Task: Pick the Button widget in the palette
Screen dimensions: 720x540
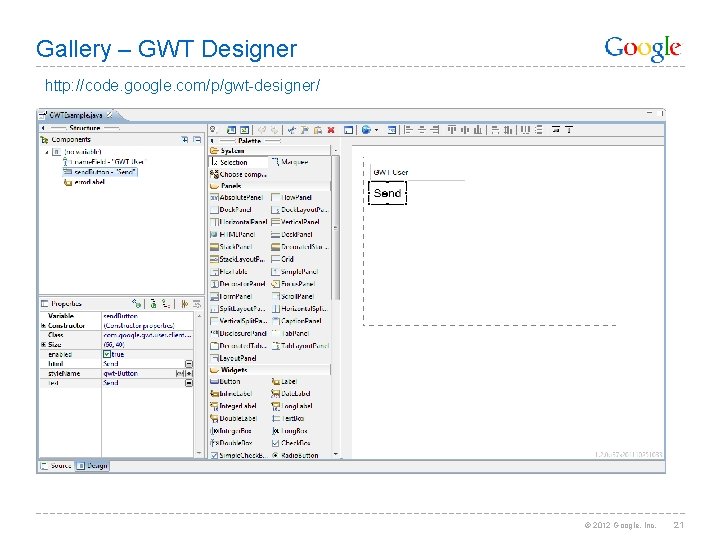Action: point(225,381)
